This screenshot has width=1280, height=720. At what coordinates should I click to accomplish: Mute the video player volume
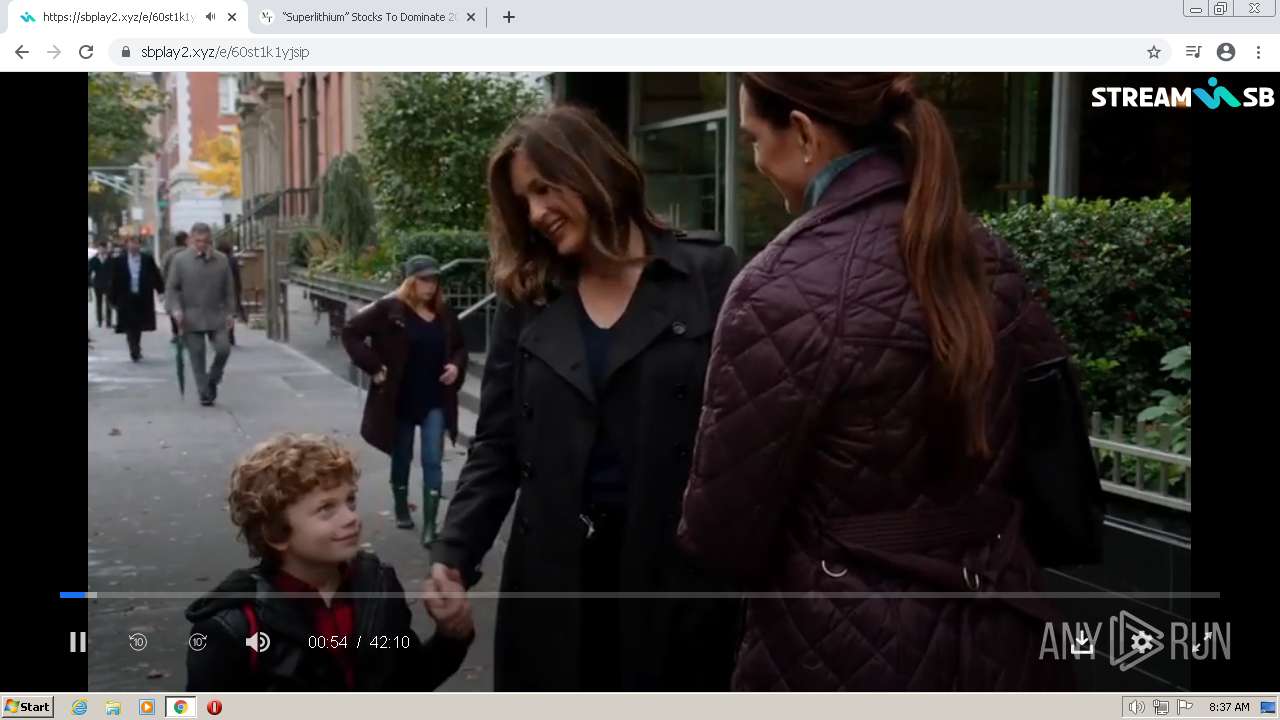tap(258, 642)
